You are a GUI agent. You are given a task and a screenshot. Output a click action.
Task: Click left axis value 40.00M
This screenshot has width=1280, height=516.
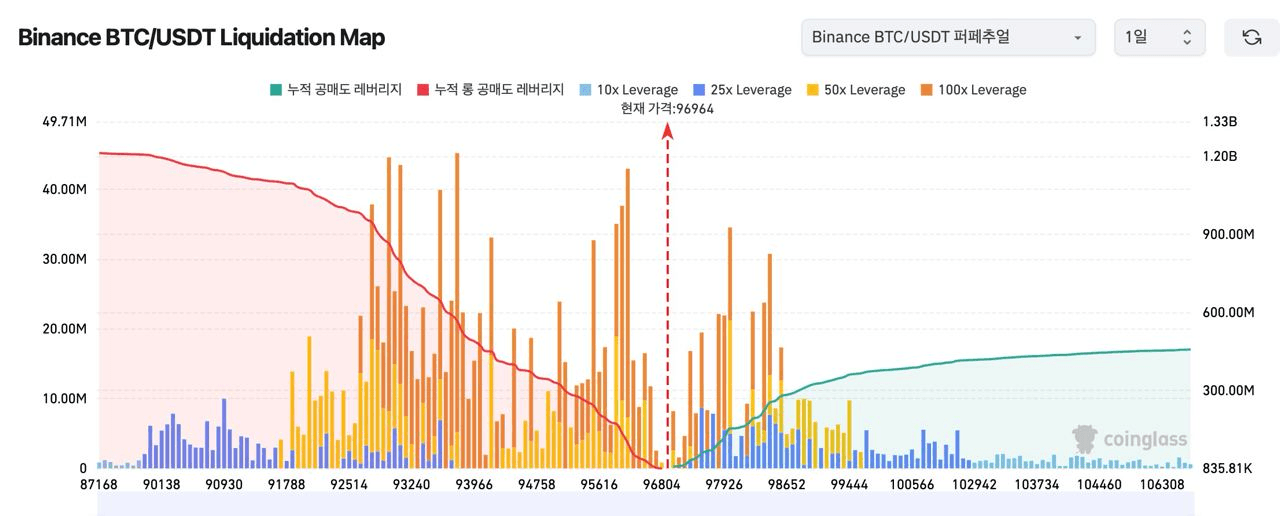pos(65,189)
